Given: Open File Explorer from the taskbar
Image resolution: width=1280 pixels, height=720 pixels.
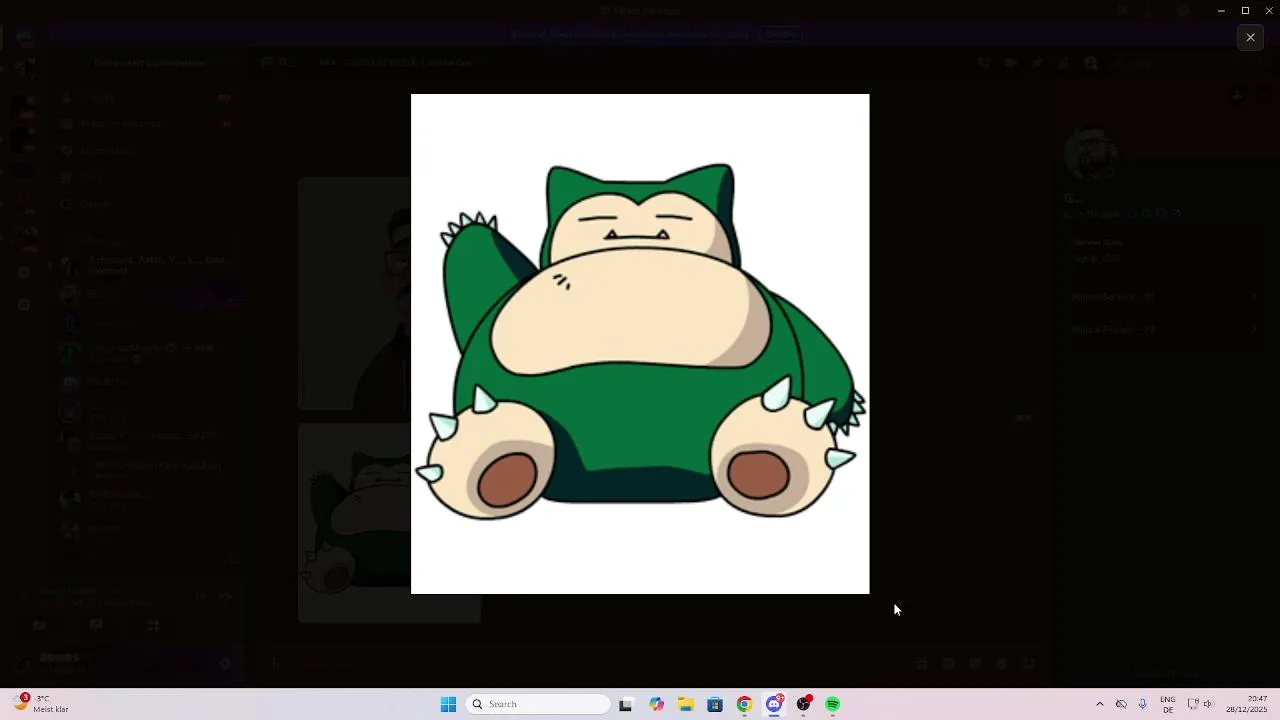Looking at the screenshot, I should coord(686,704).
